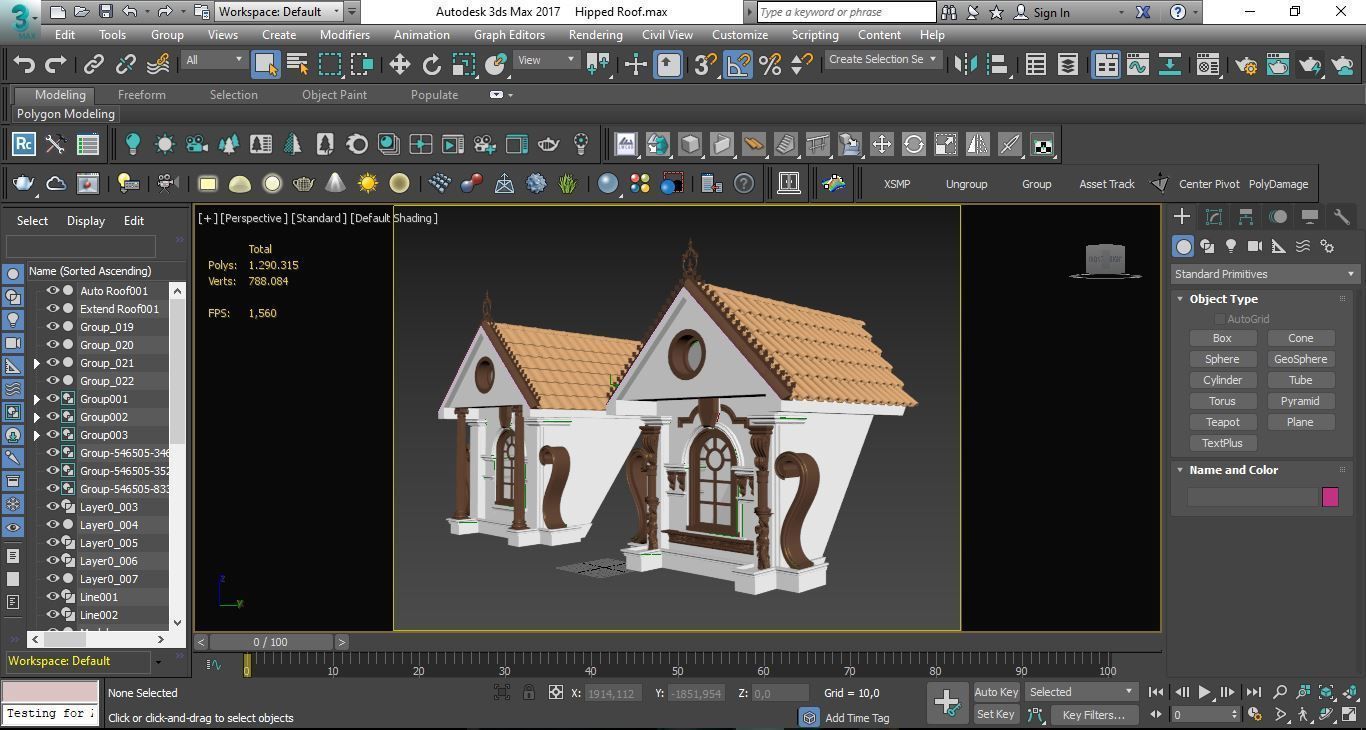Image resolution: width=1366 pixels, height=730 pixels.
Task: Open the Render Setup teapot icon
Action: pos(1246,64)
